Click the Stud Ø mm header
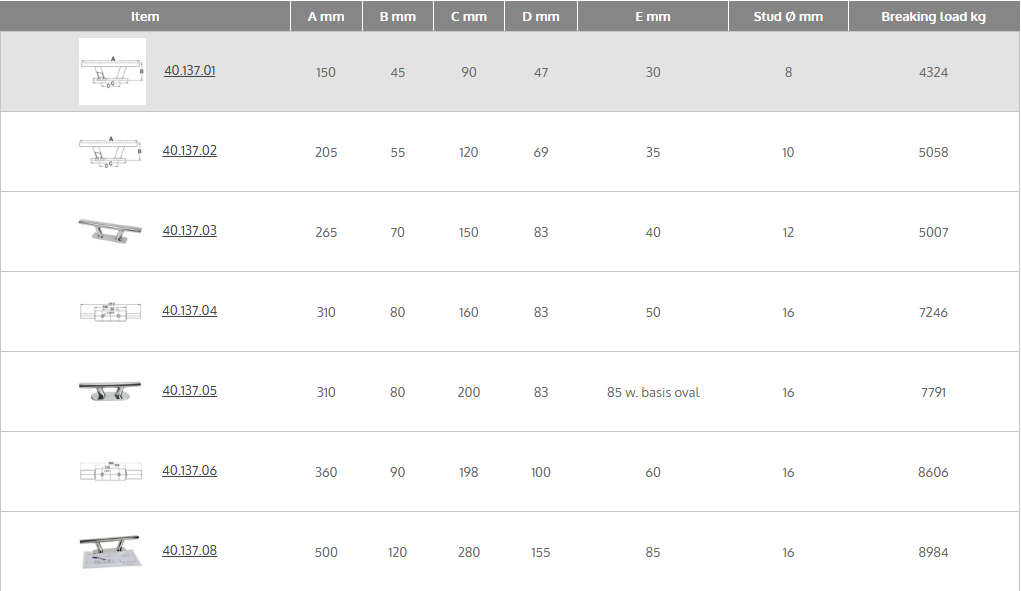 (x=788, y=17)
